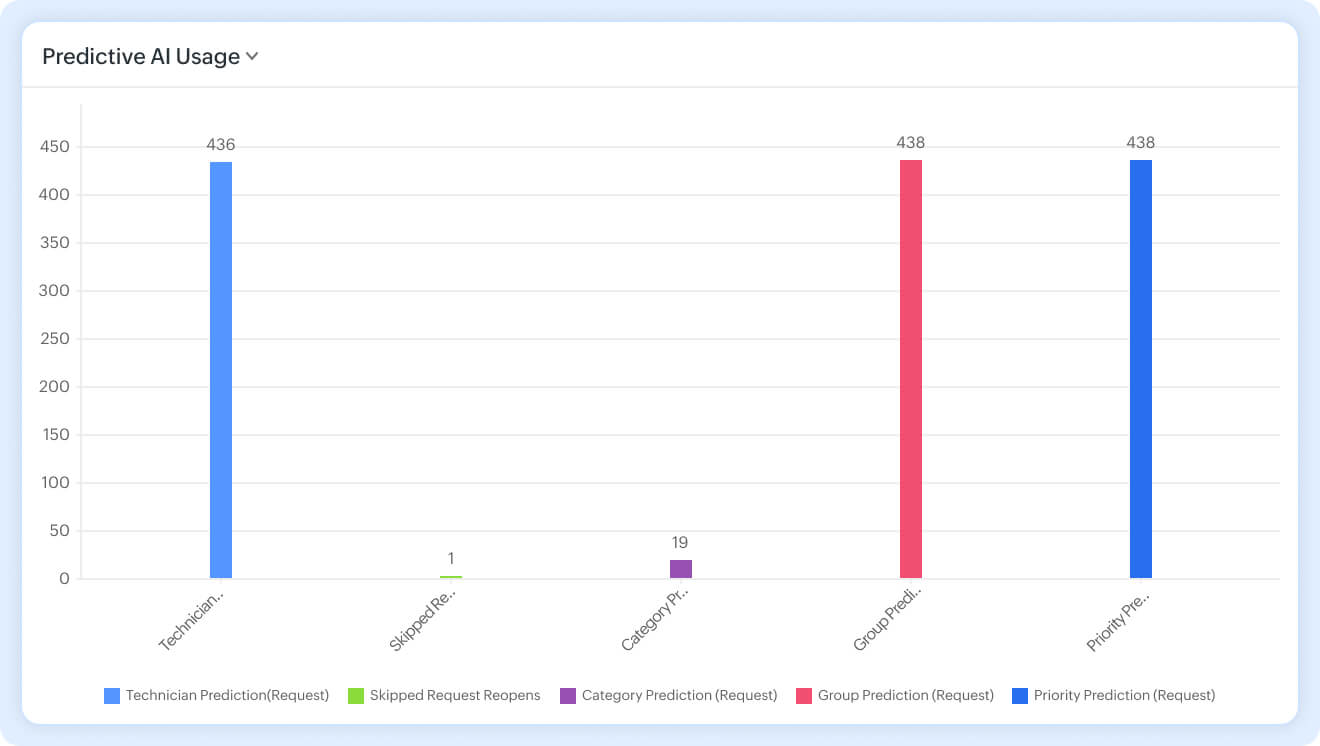Toggle Category Prediction (Request) legend label
This screenshot has height=746, width=1320.
coord(679,696)
